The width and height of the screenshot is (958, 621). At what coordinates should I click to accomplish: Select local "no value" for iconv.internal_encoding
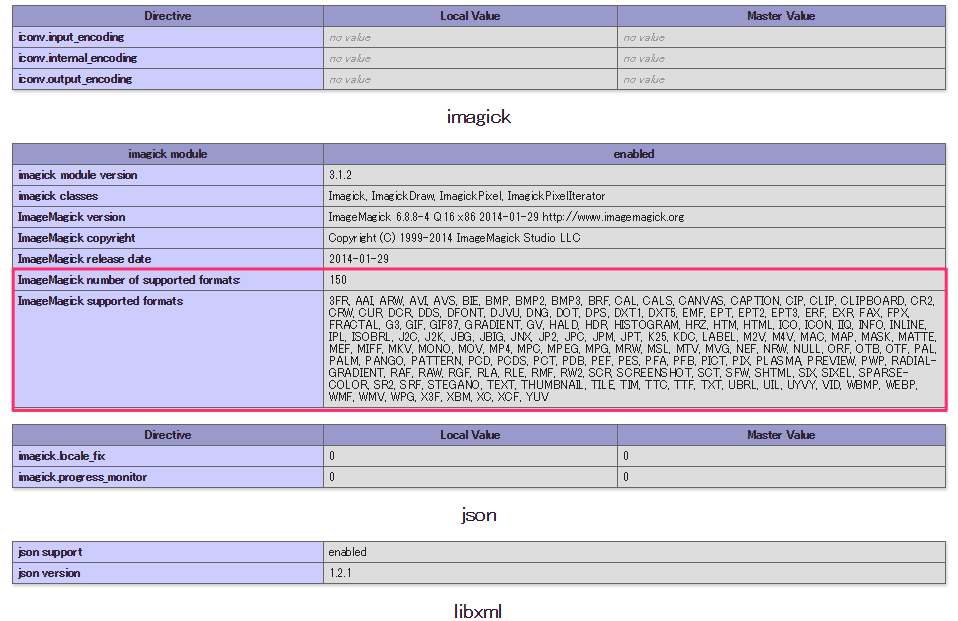350,59
